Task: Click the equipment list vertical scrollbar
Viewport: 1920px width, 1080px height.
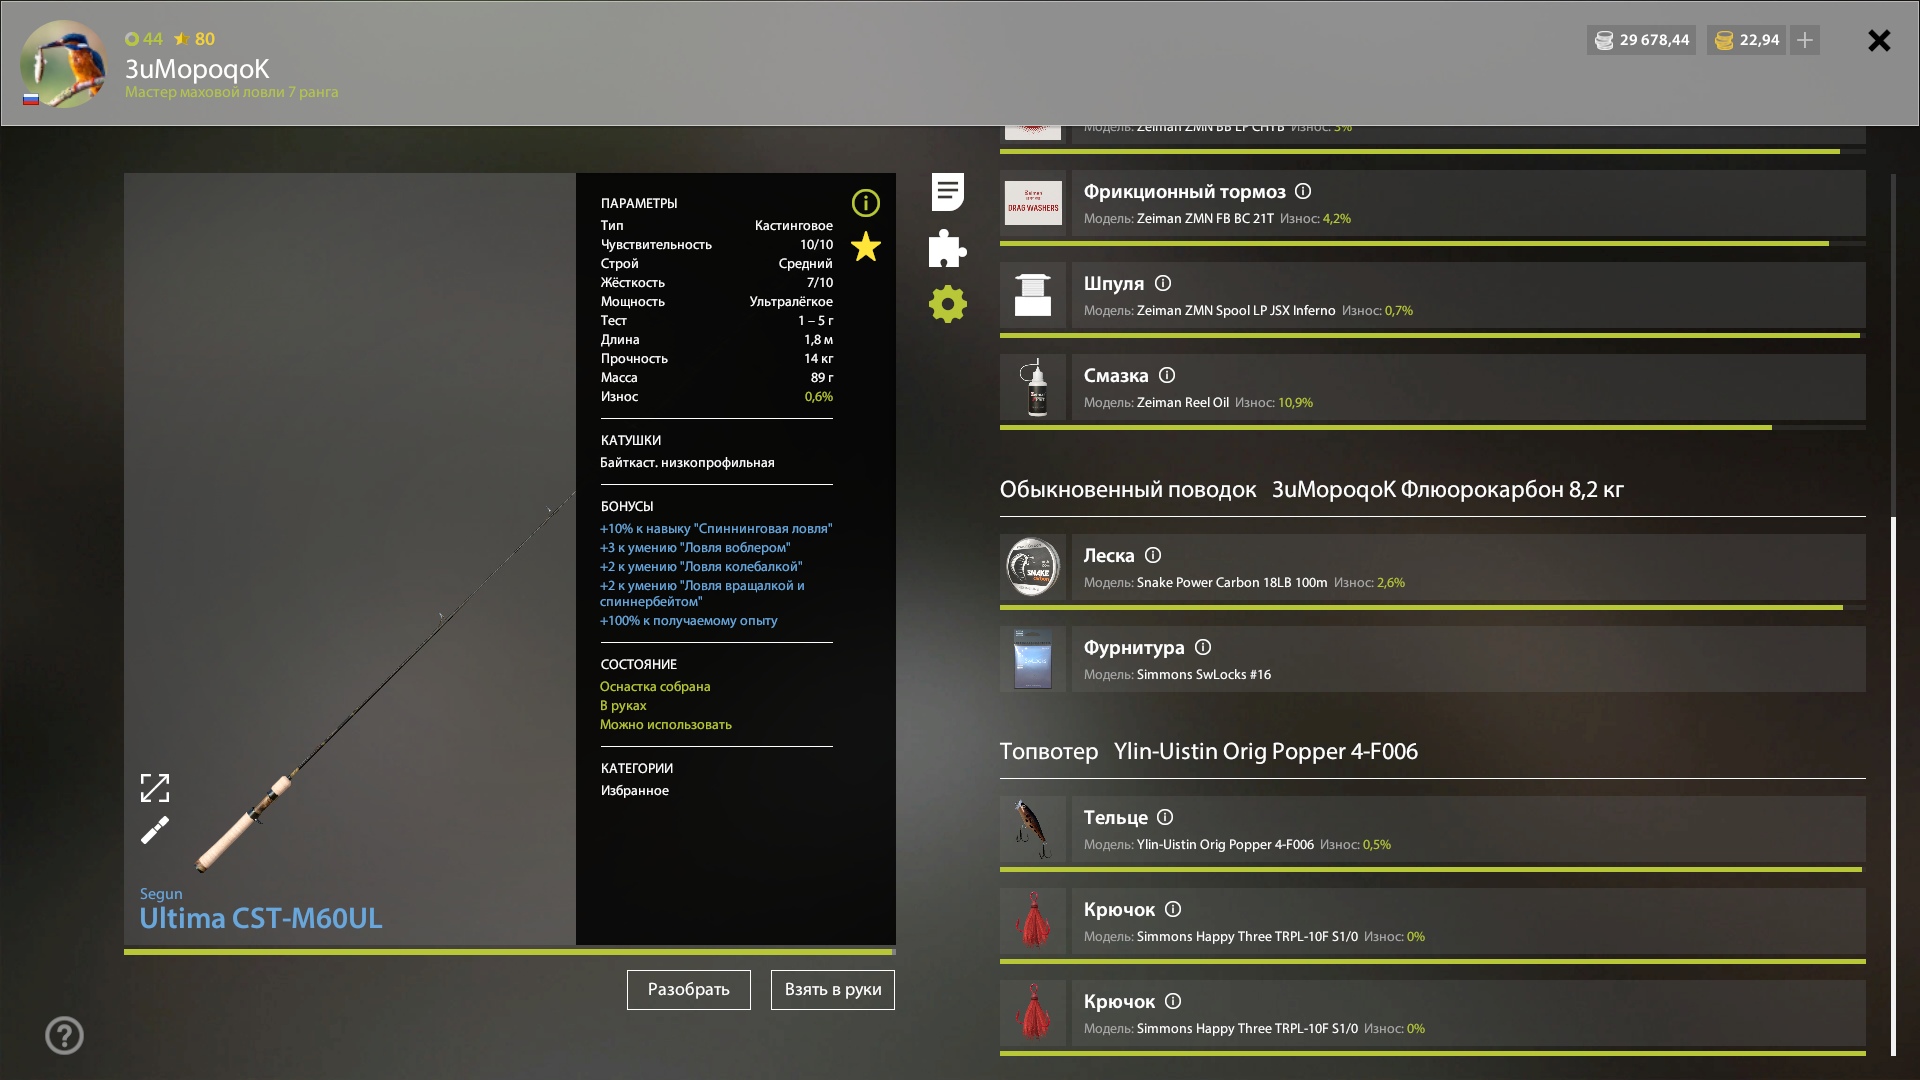Action: pos(1893,785)
